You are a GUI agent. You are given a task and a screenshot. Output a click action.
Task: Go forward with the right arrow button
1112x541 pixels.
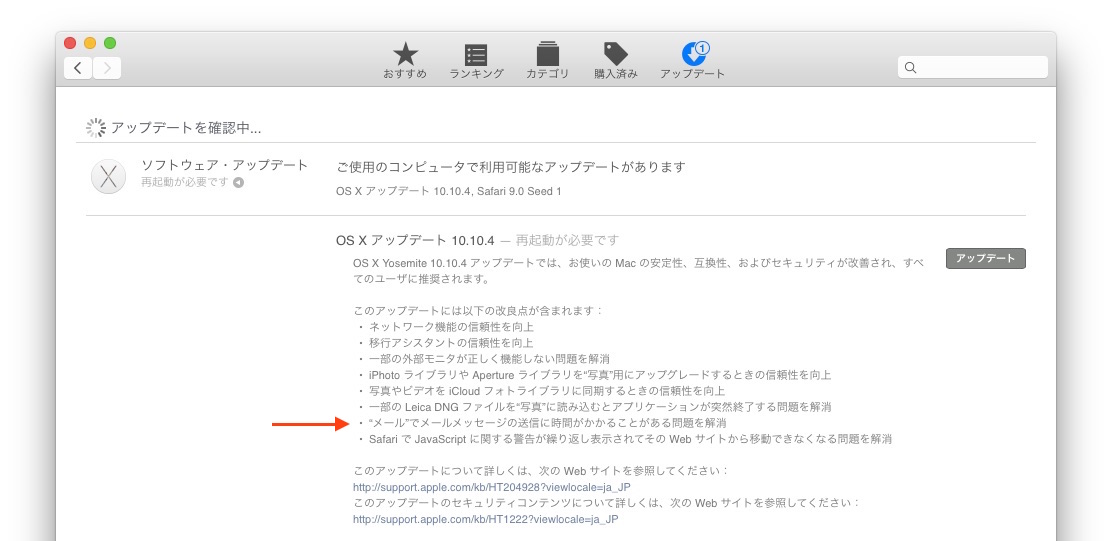[x=107, y=68]
